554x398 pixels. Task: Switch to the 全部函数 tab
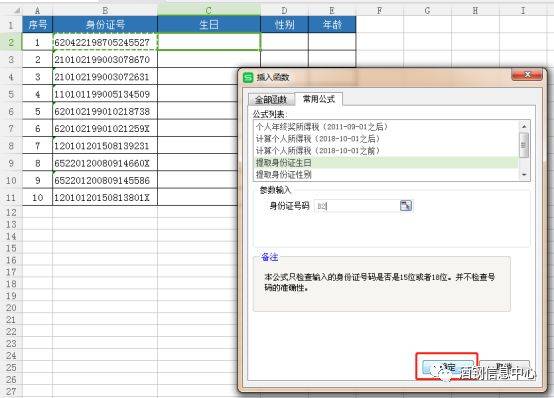click(271, 100)
